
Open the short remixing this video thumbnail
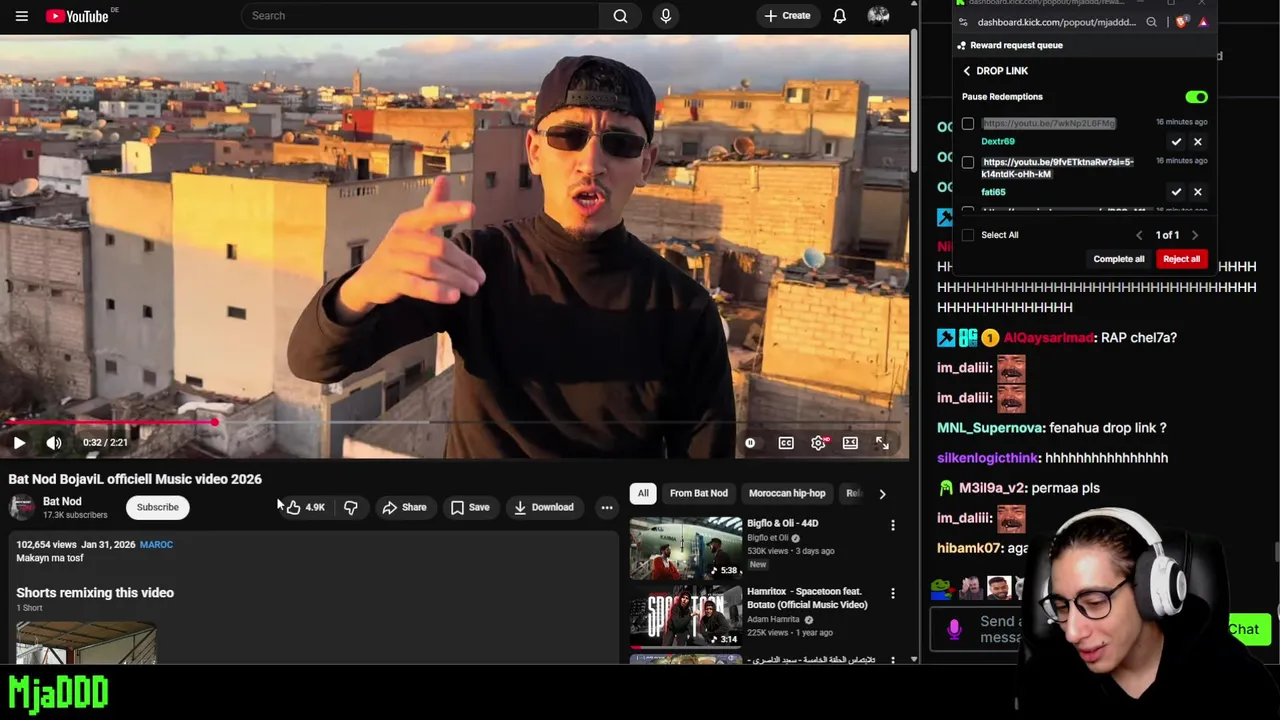point(86,643)
